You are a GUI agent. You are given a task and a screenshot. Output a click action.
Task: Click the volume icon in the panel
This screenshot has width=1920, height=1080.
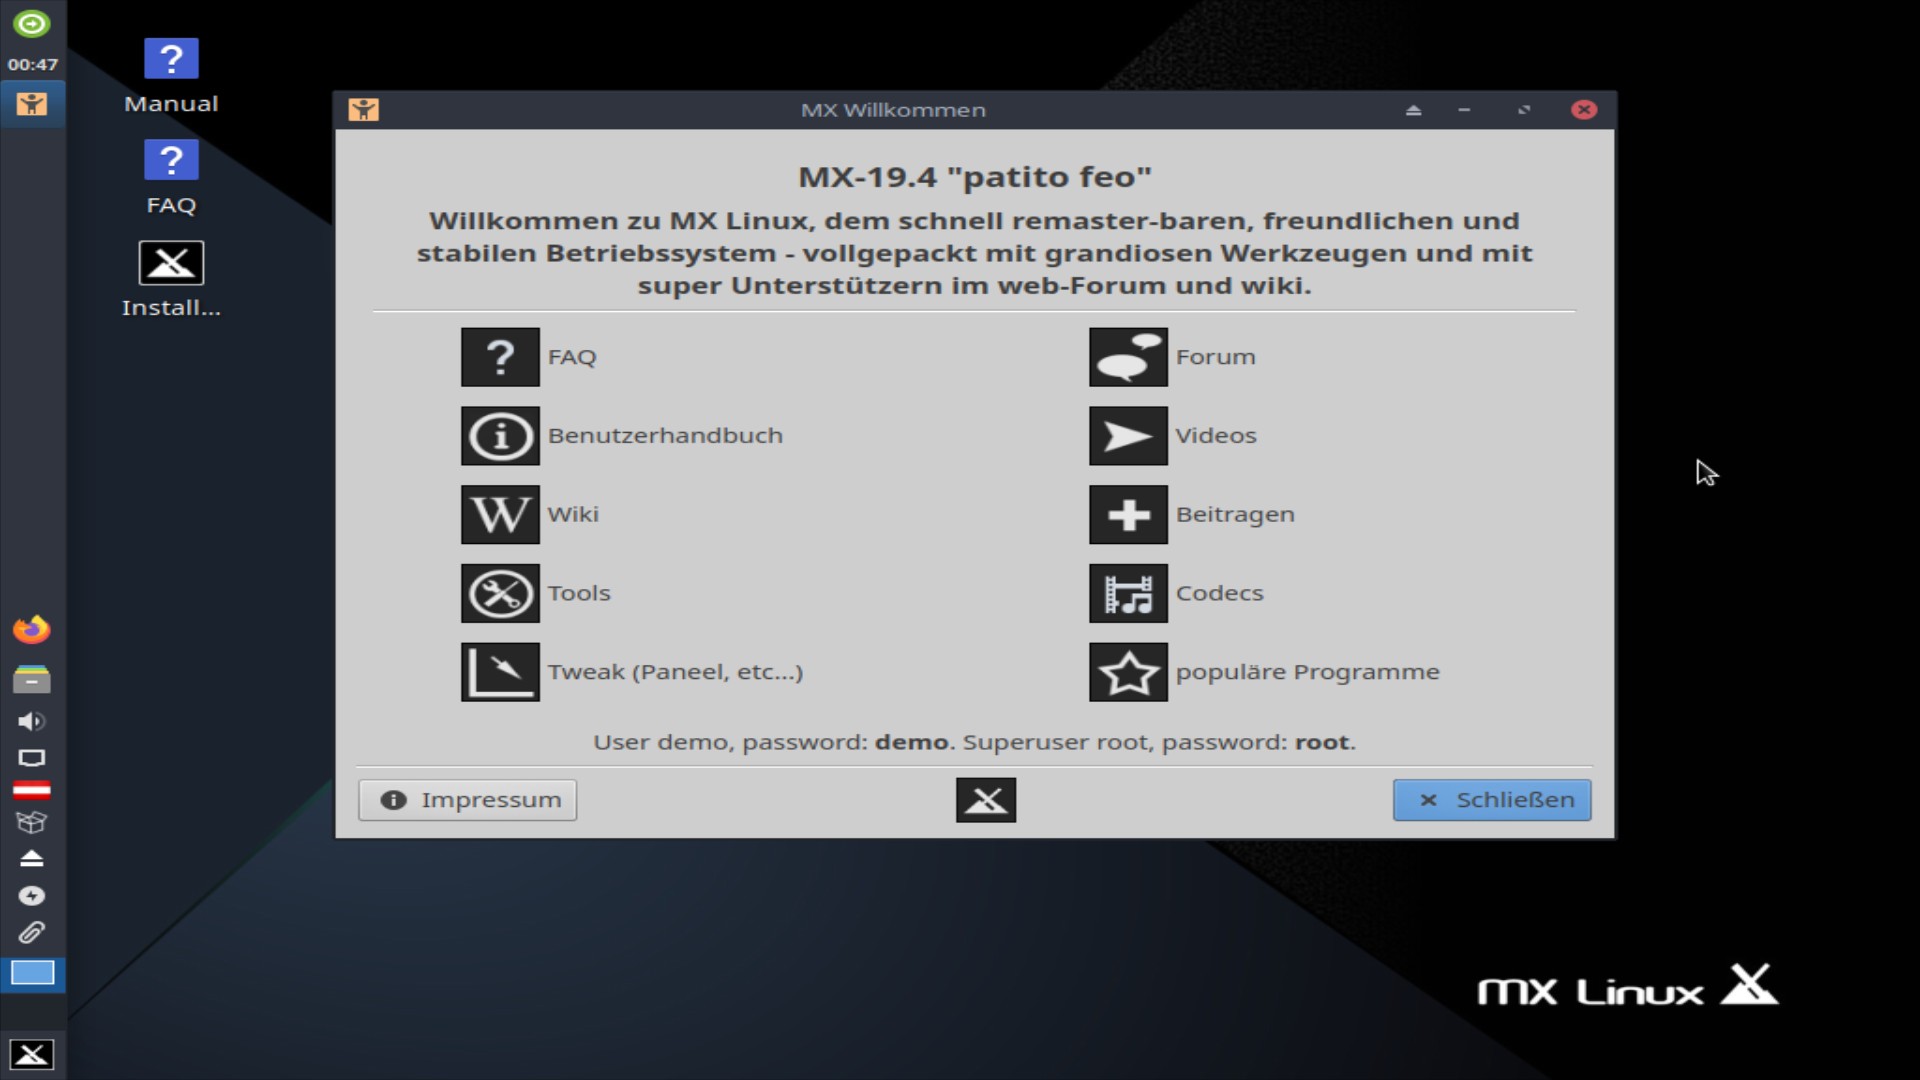(x=32, y=722)
